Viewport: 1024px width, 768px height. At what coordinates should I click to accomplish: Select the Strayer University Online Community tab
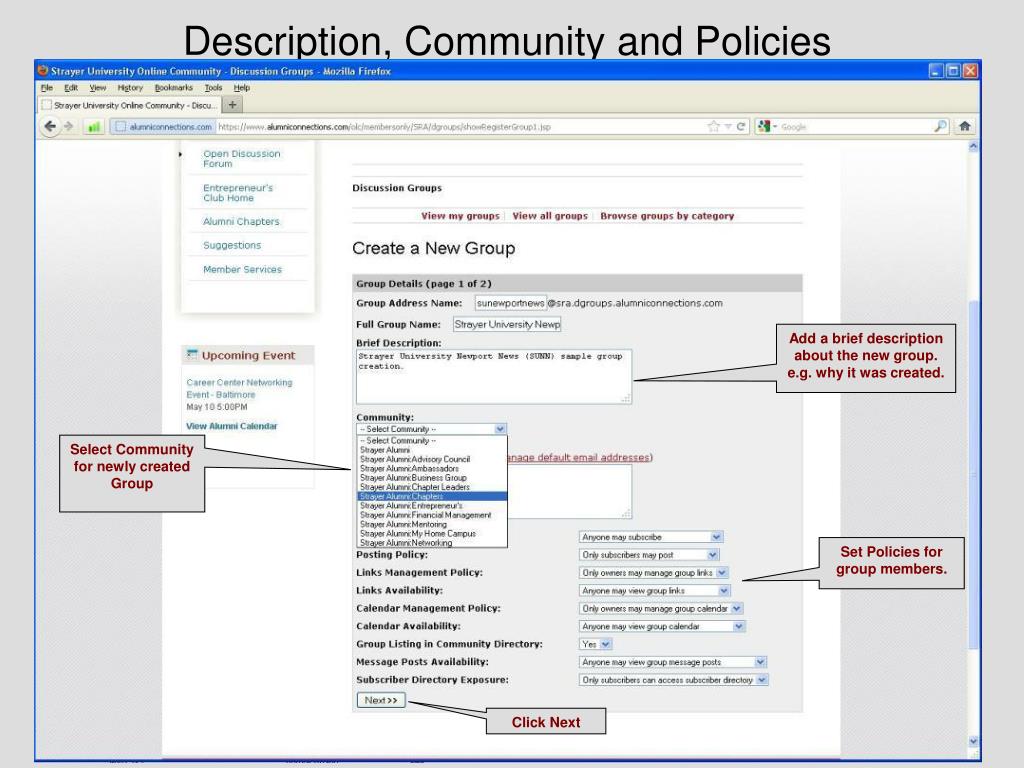pos(129,105)
